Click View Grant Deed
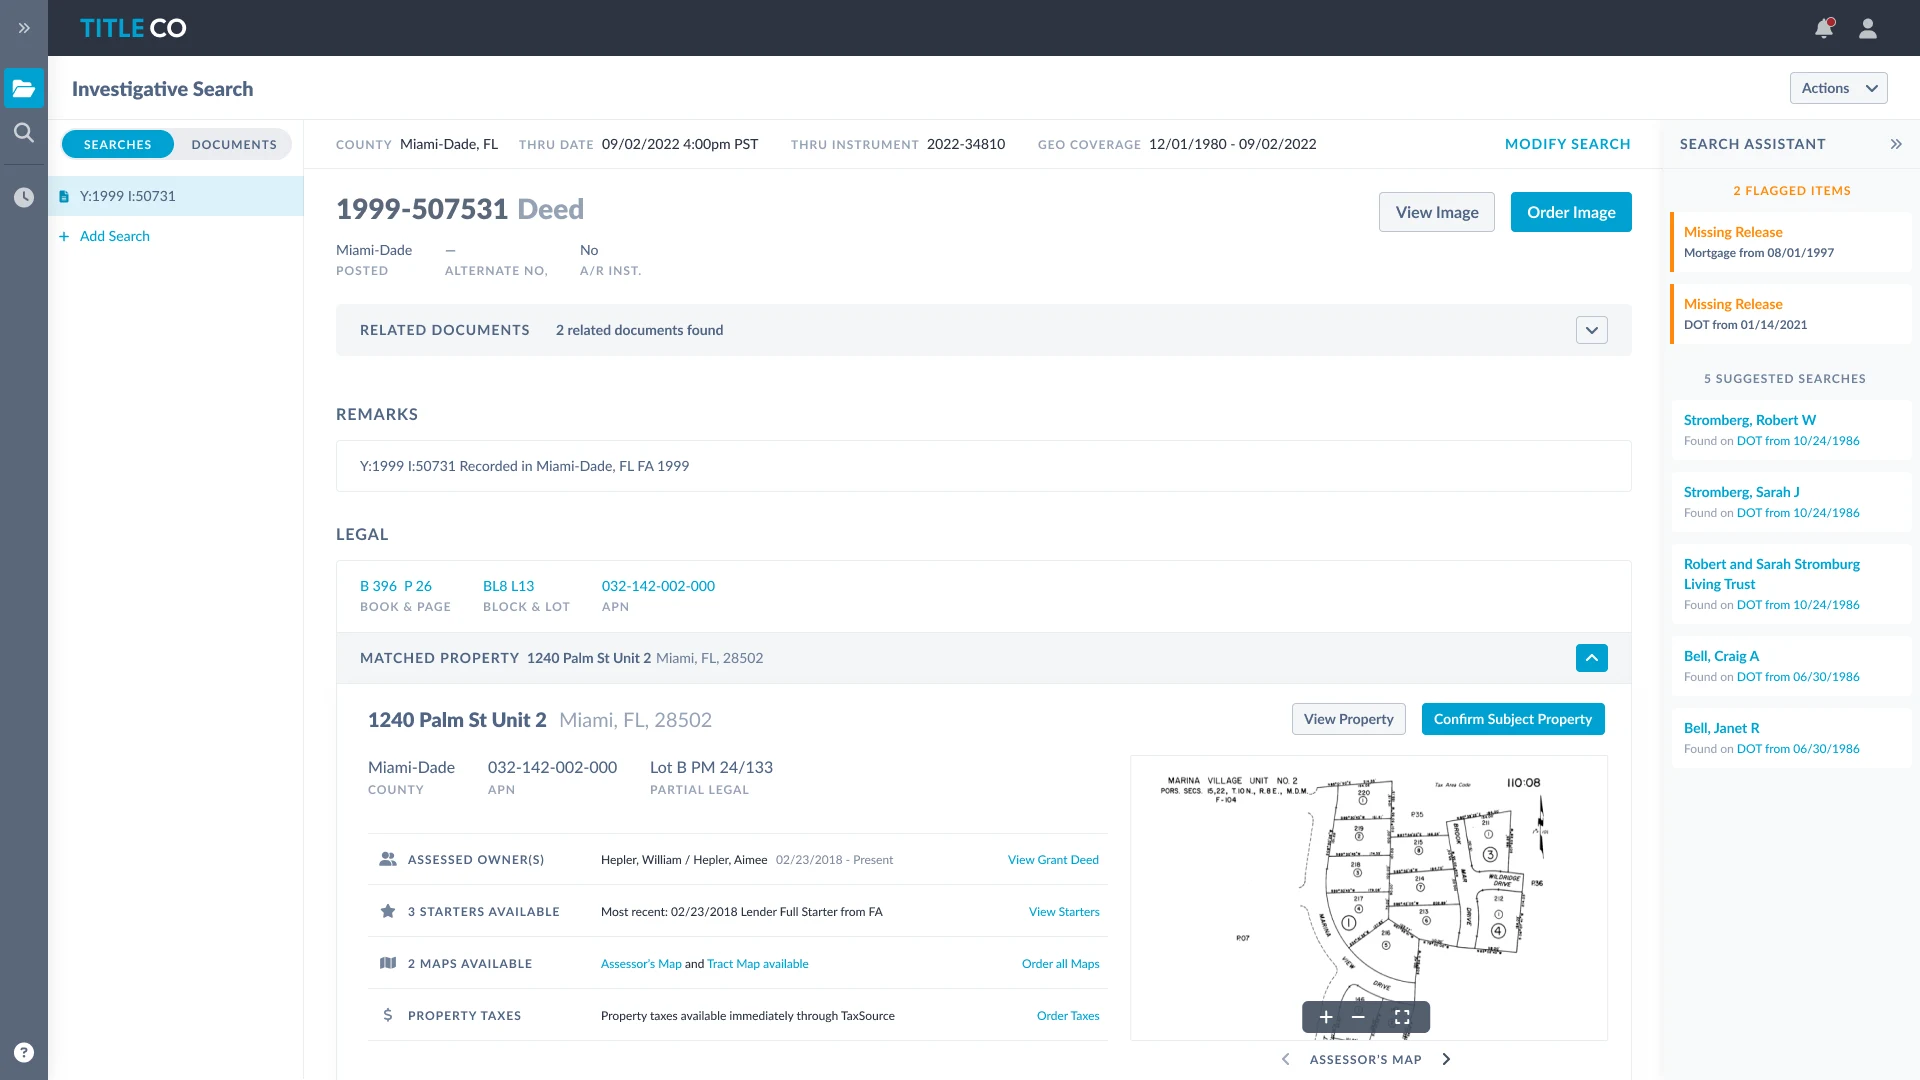 (x=1053, y=860)
